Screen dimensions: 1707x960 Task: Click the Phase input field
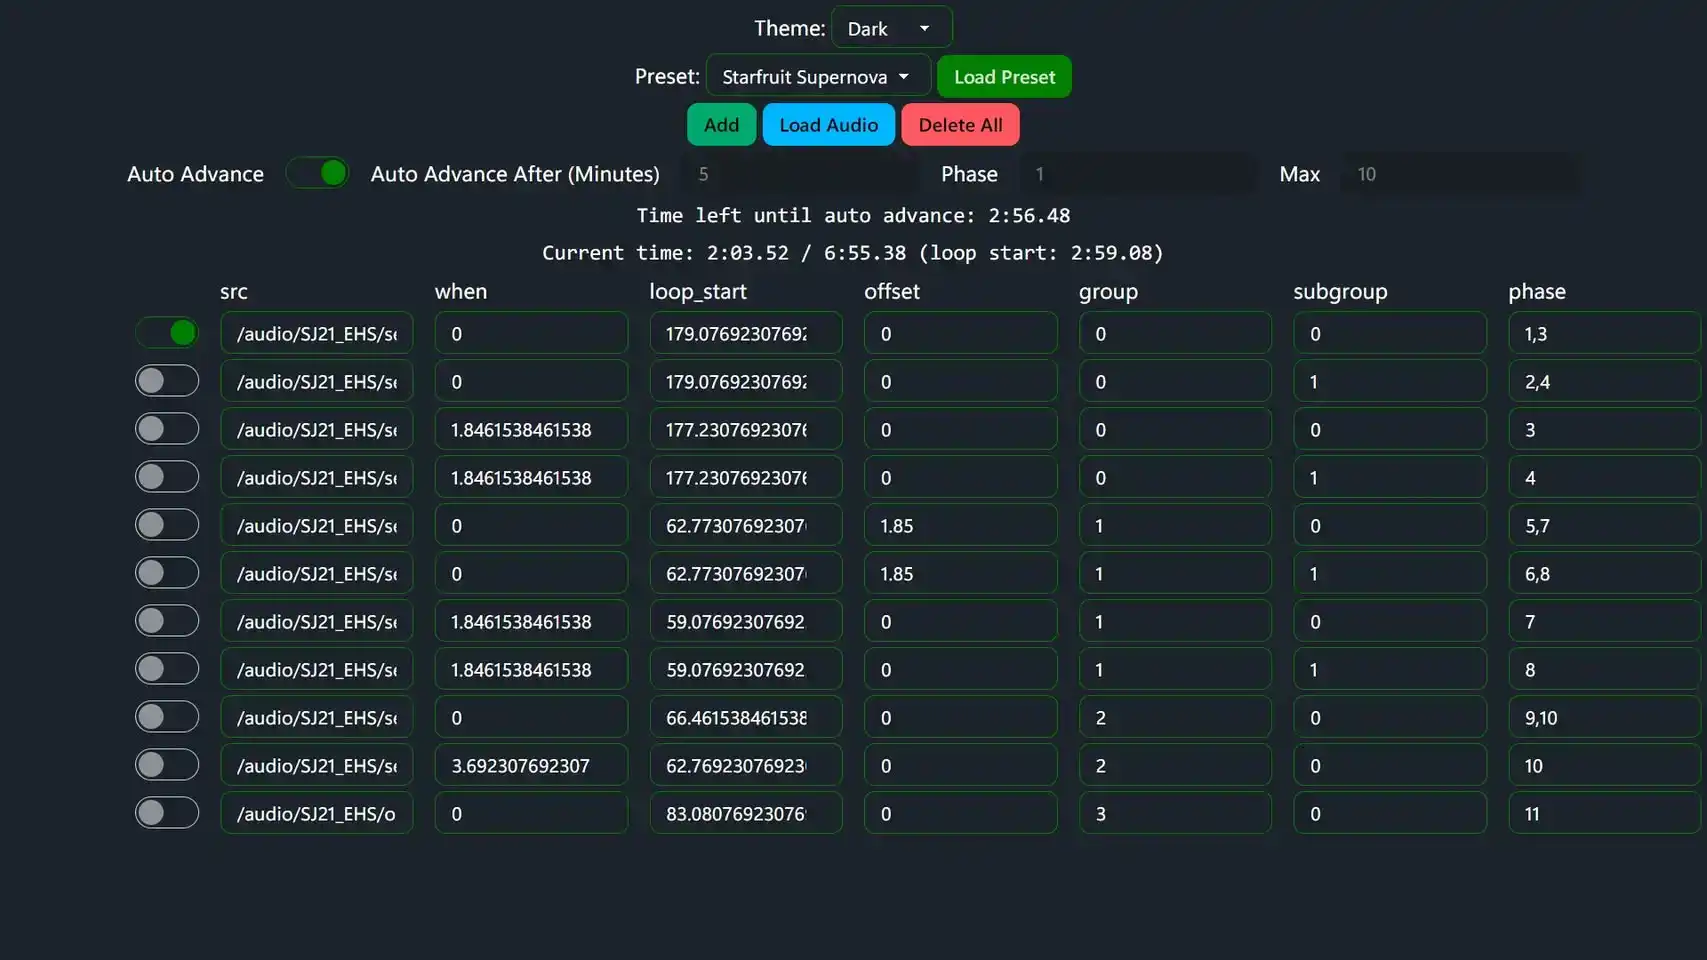click(x=1138, y=174)
